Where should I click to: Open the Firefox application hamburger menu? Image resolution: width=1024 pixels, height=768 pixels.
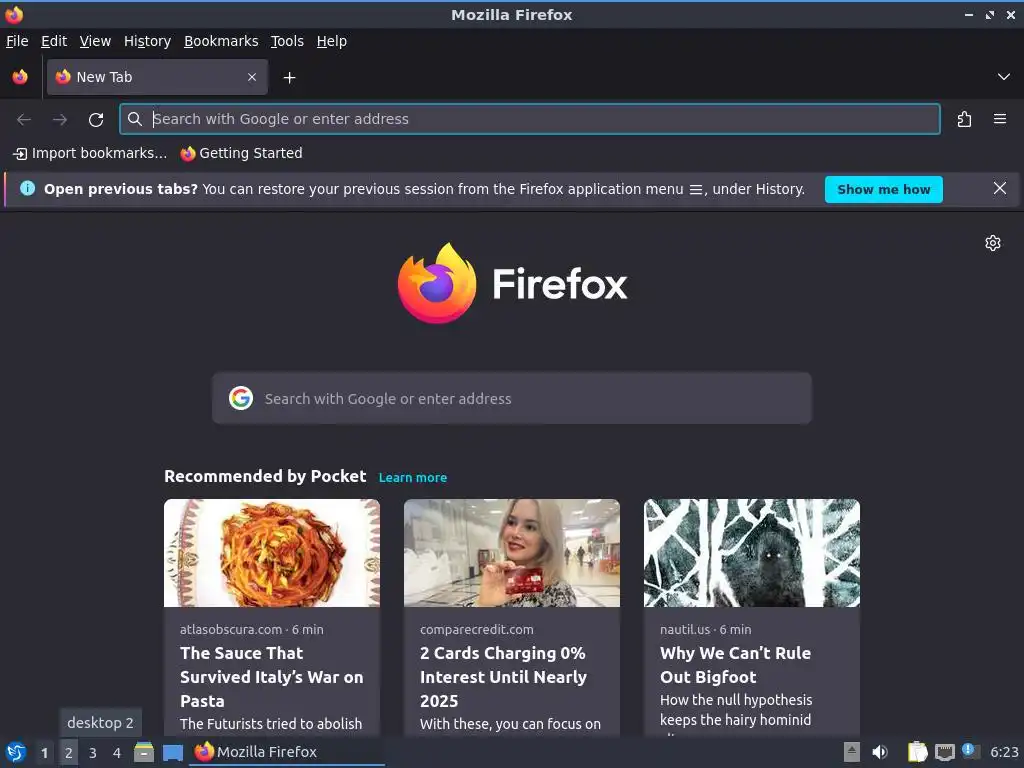(x=1000, y=119)
